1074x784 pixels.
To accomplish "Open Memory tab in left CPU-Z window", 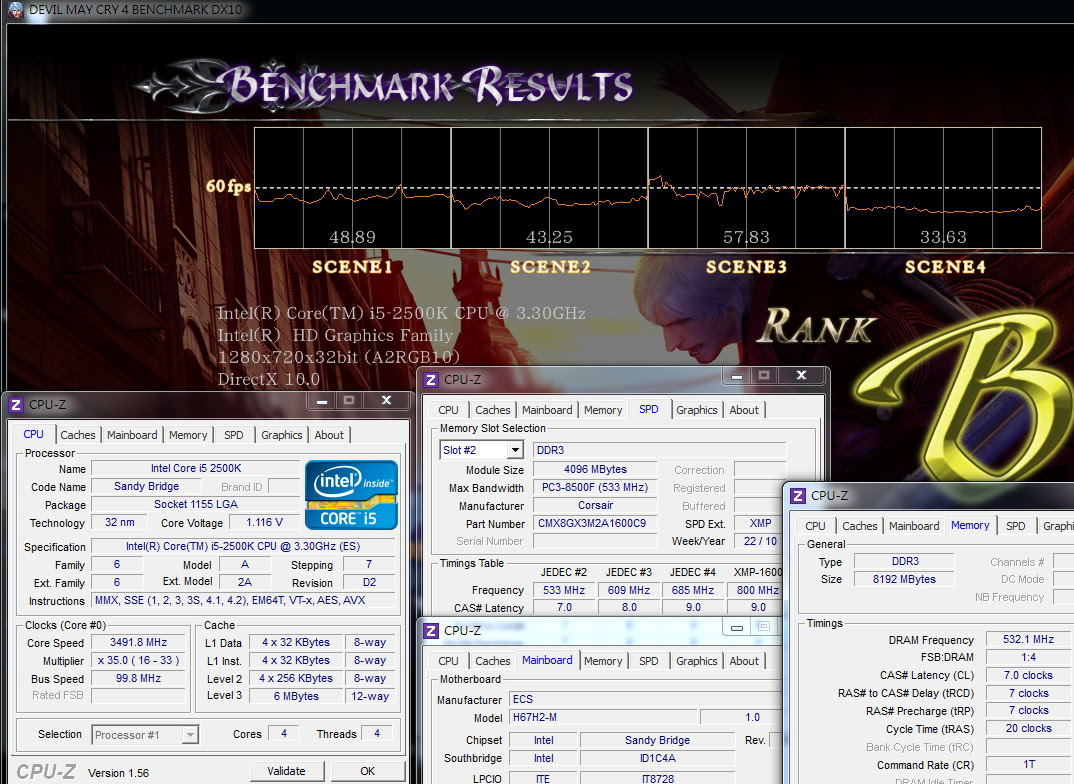I will pos(188,435).
